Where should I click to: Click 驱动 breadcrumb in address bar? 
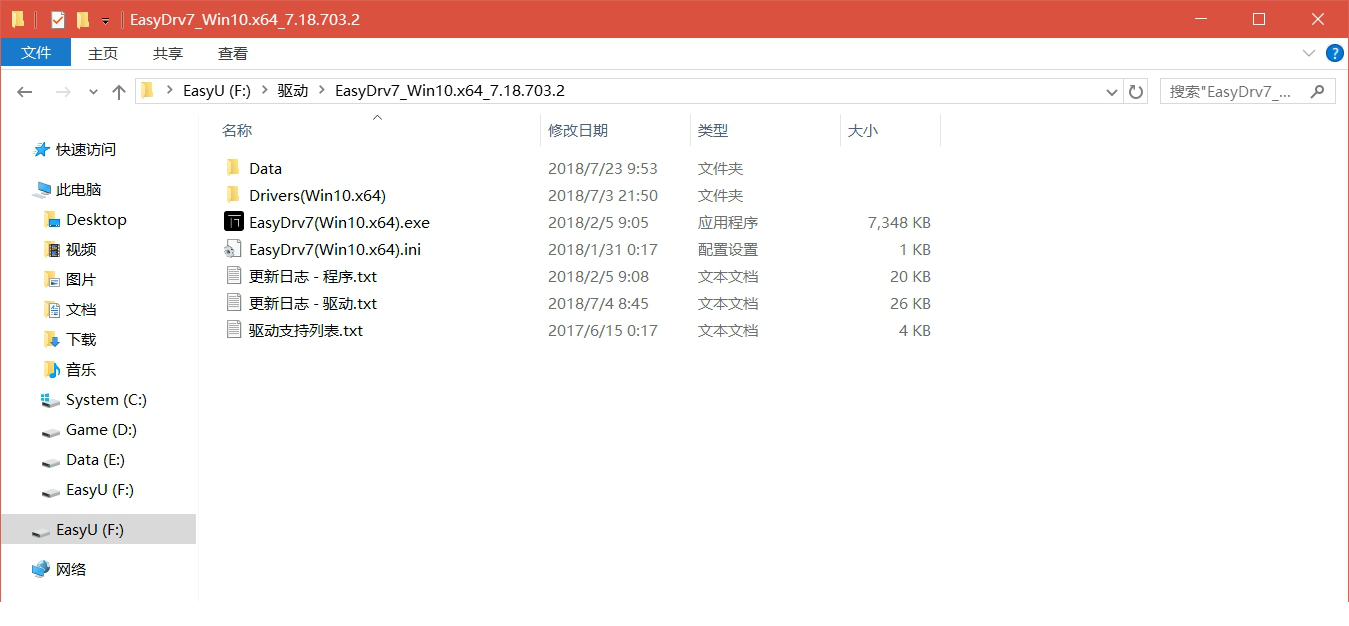coord(293,90)
